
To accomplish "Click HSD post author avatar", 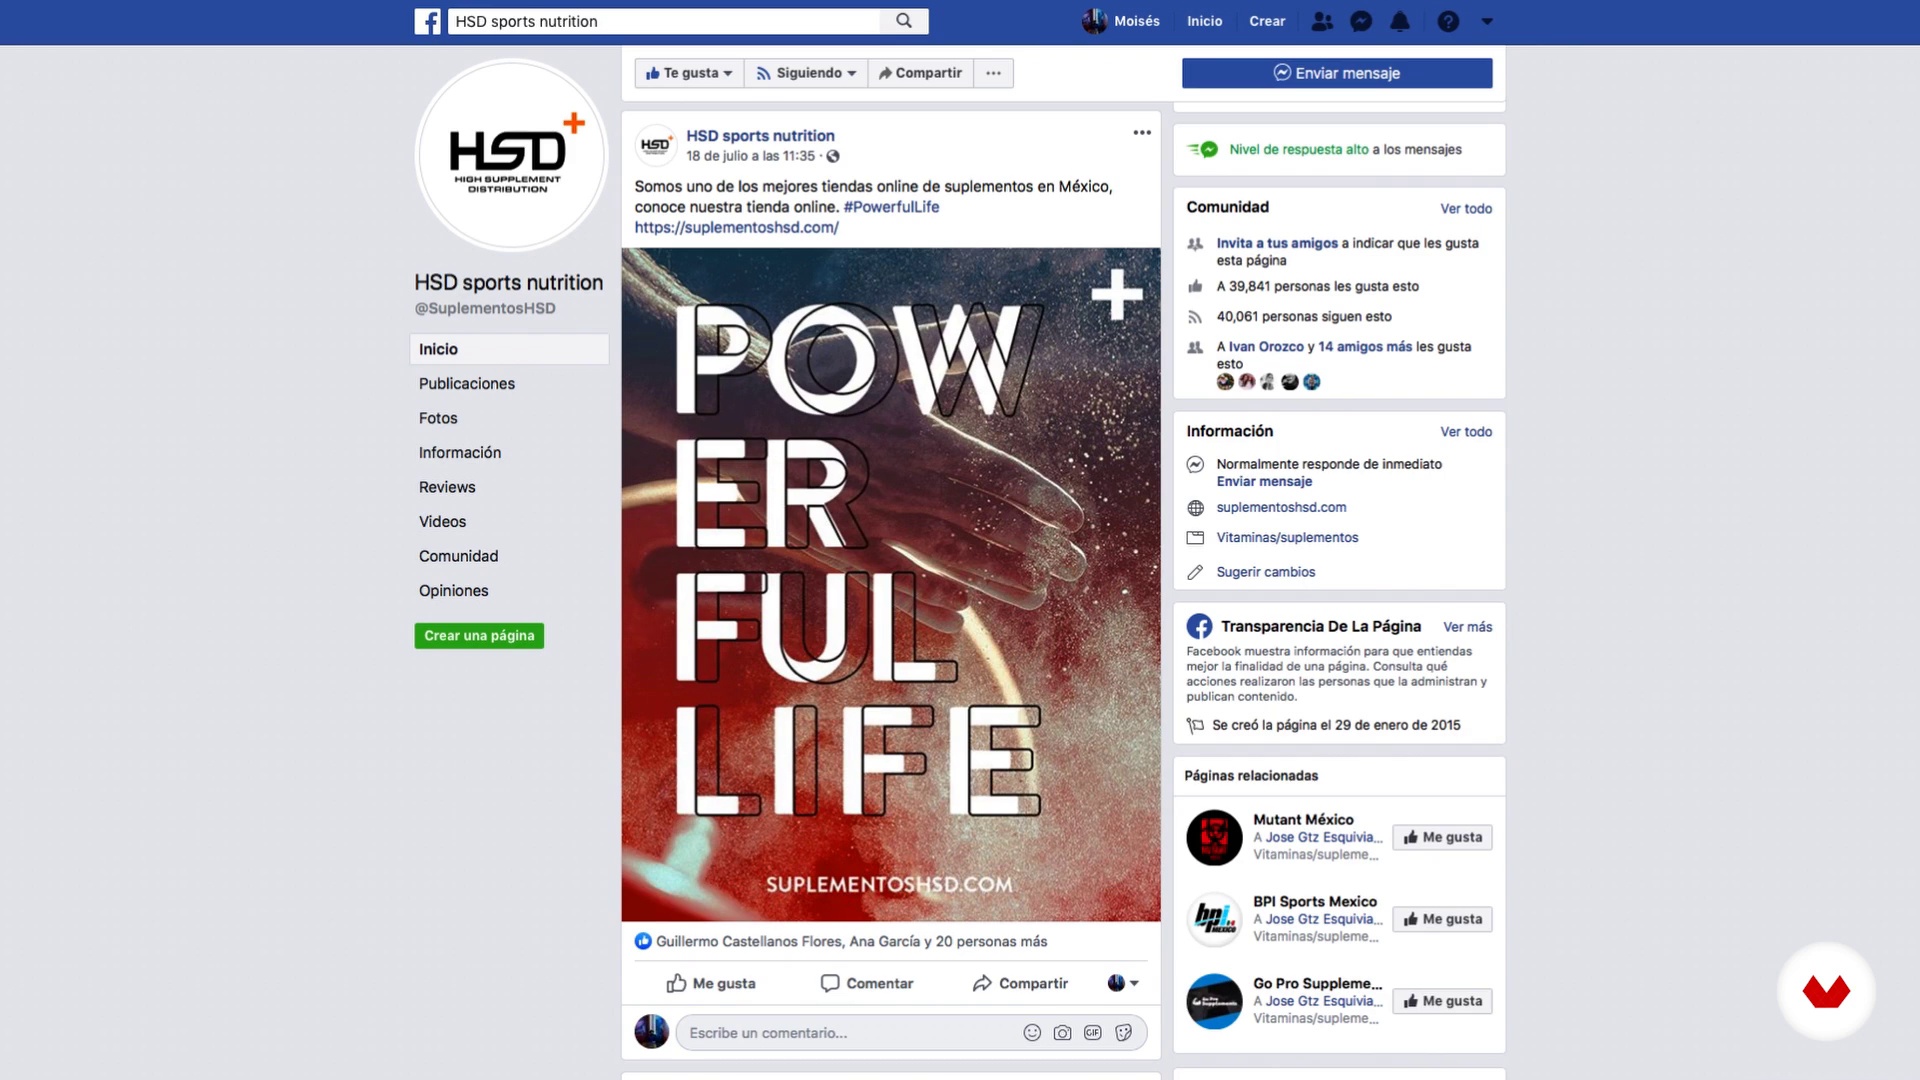I will [655, 145].
